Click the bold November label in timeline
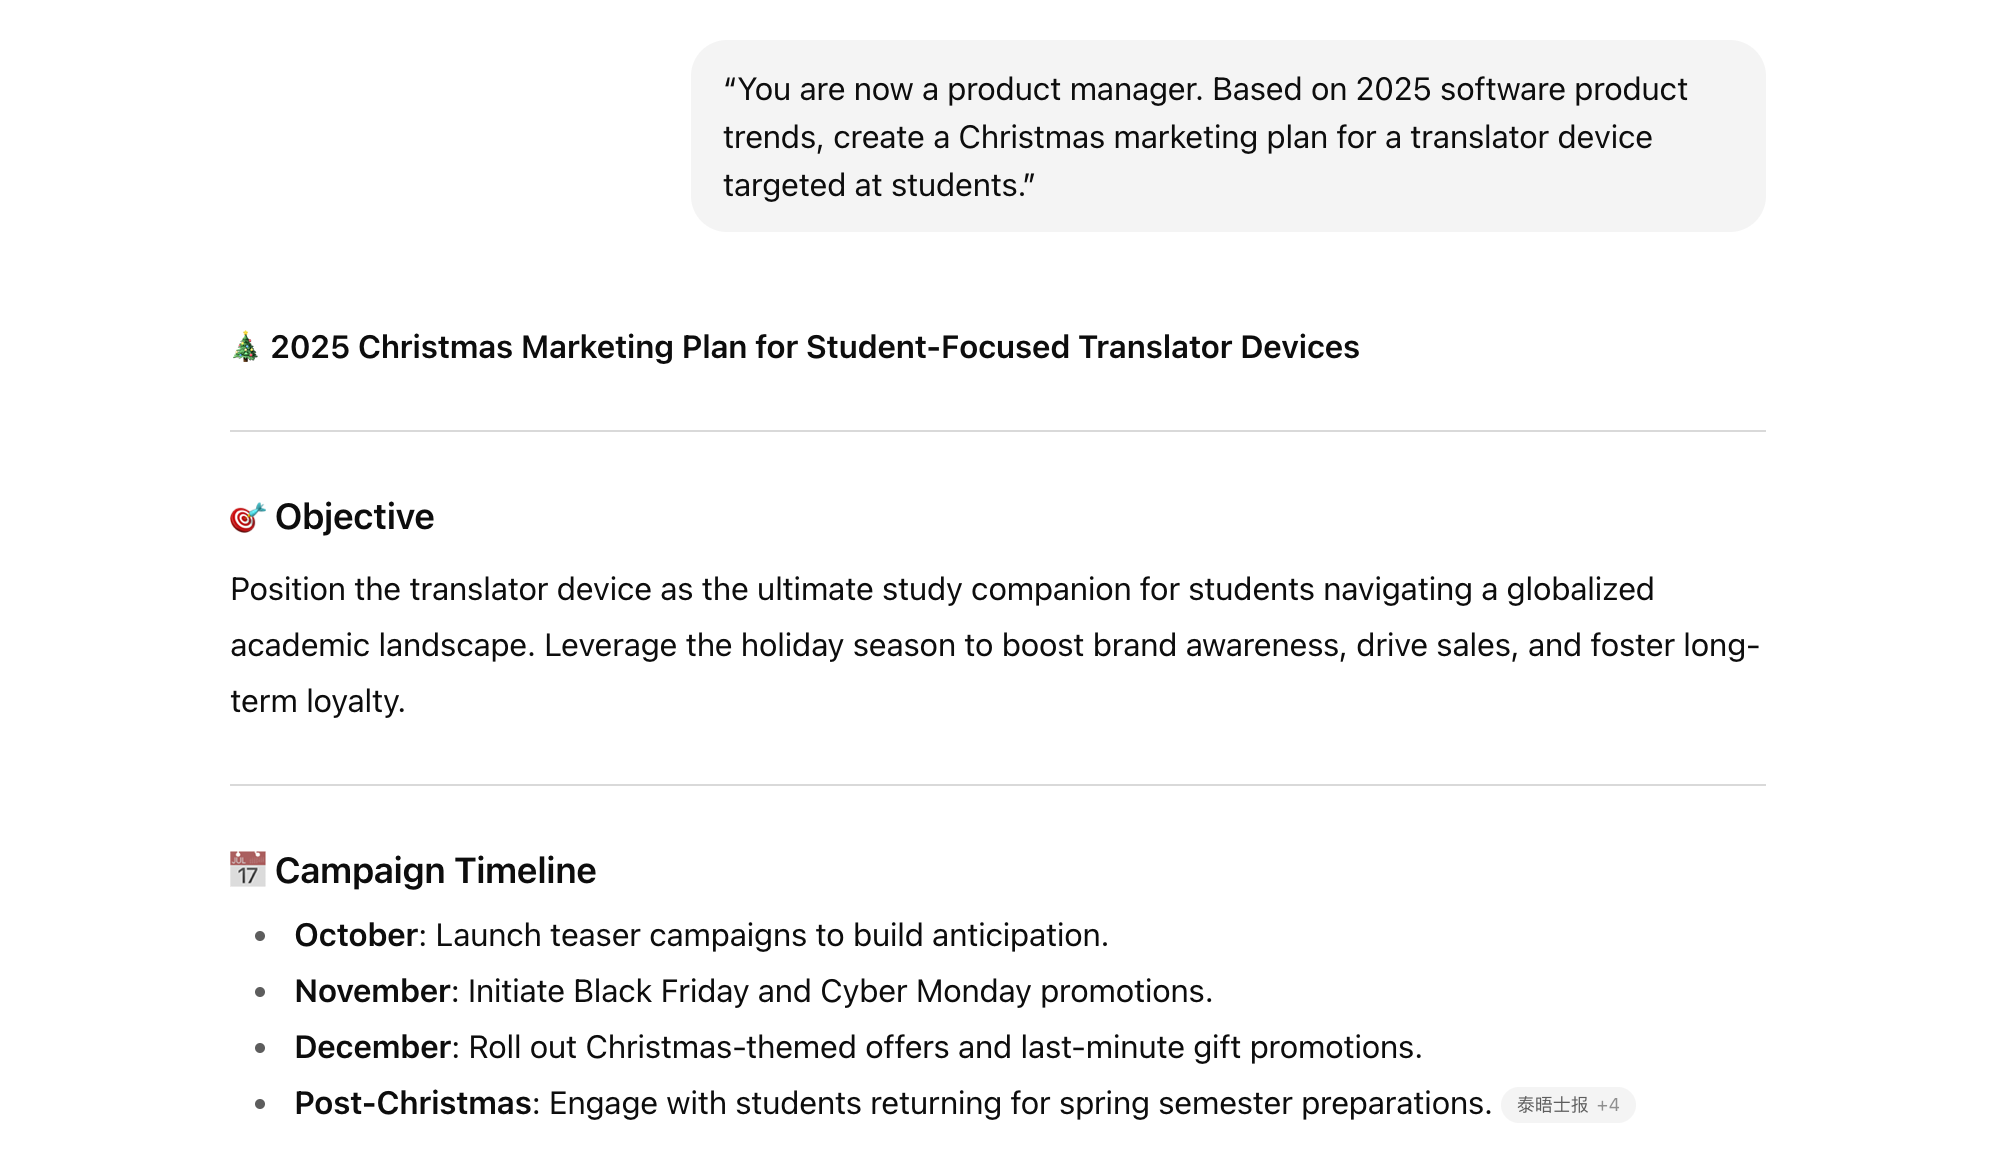Screen dimensions: 2002x1164 pyautogui.click(x=372, y=991)
